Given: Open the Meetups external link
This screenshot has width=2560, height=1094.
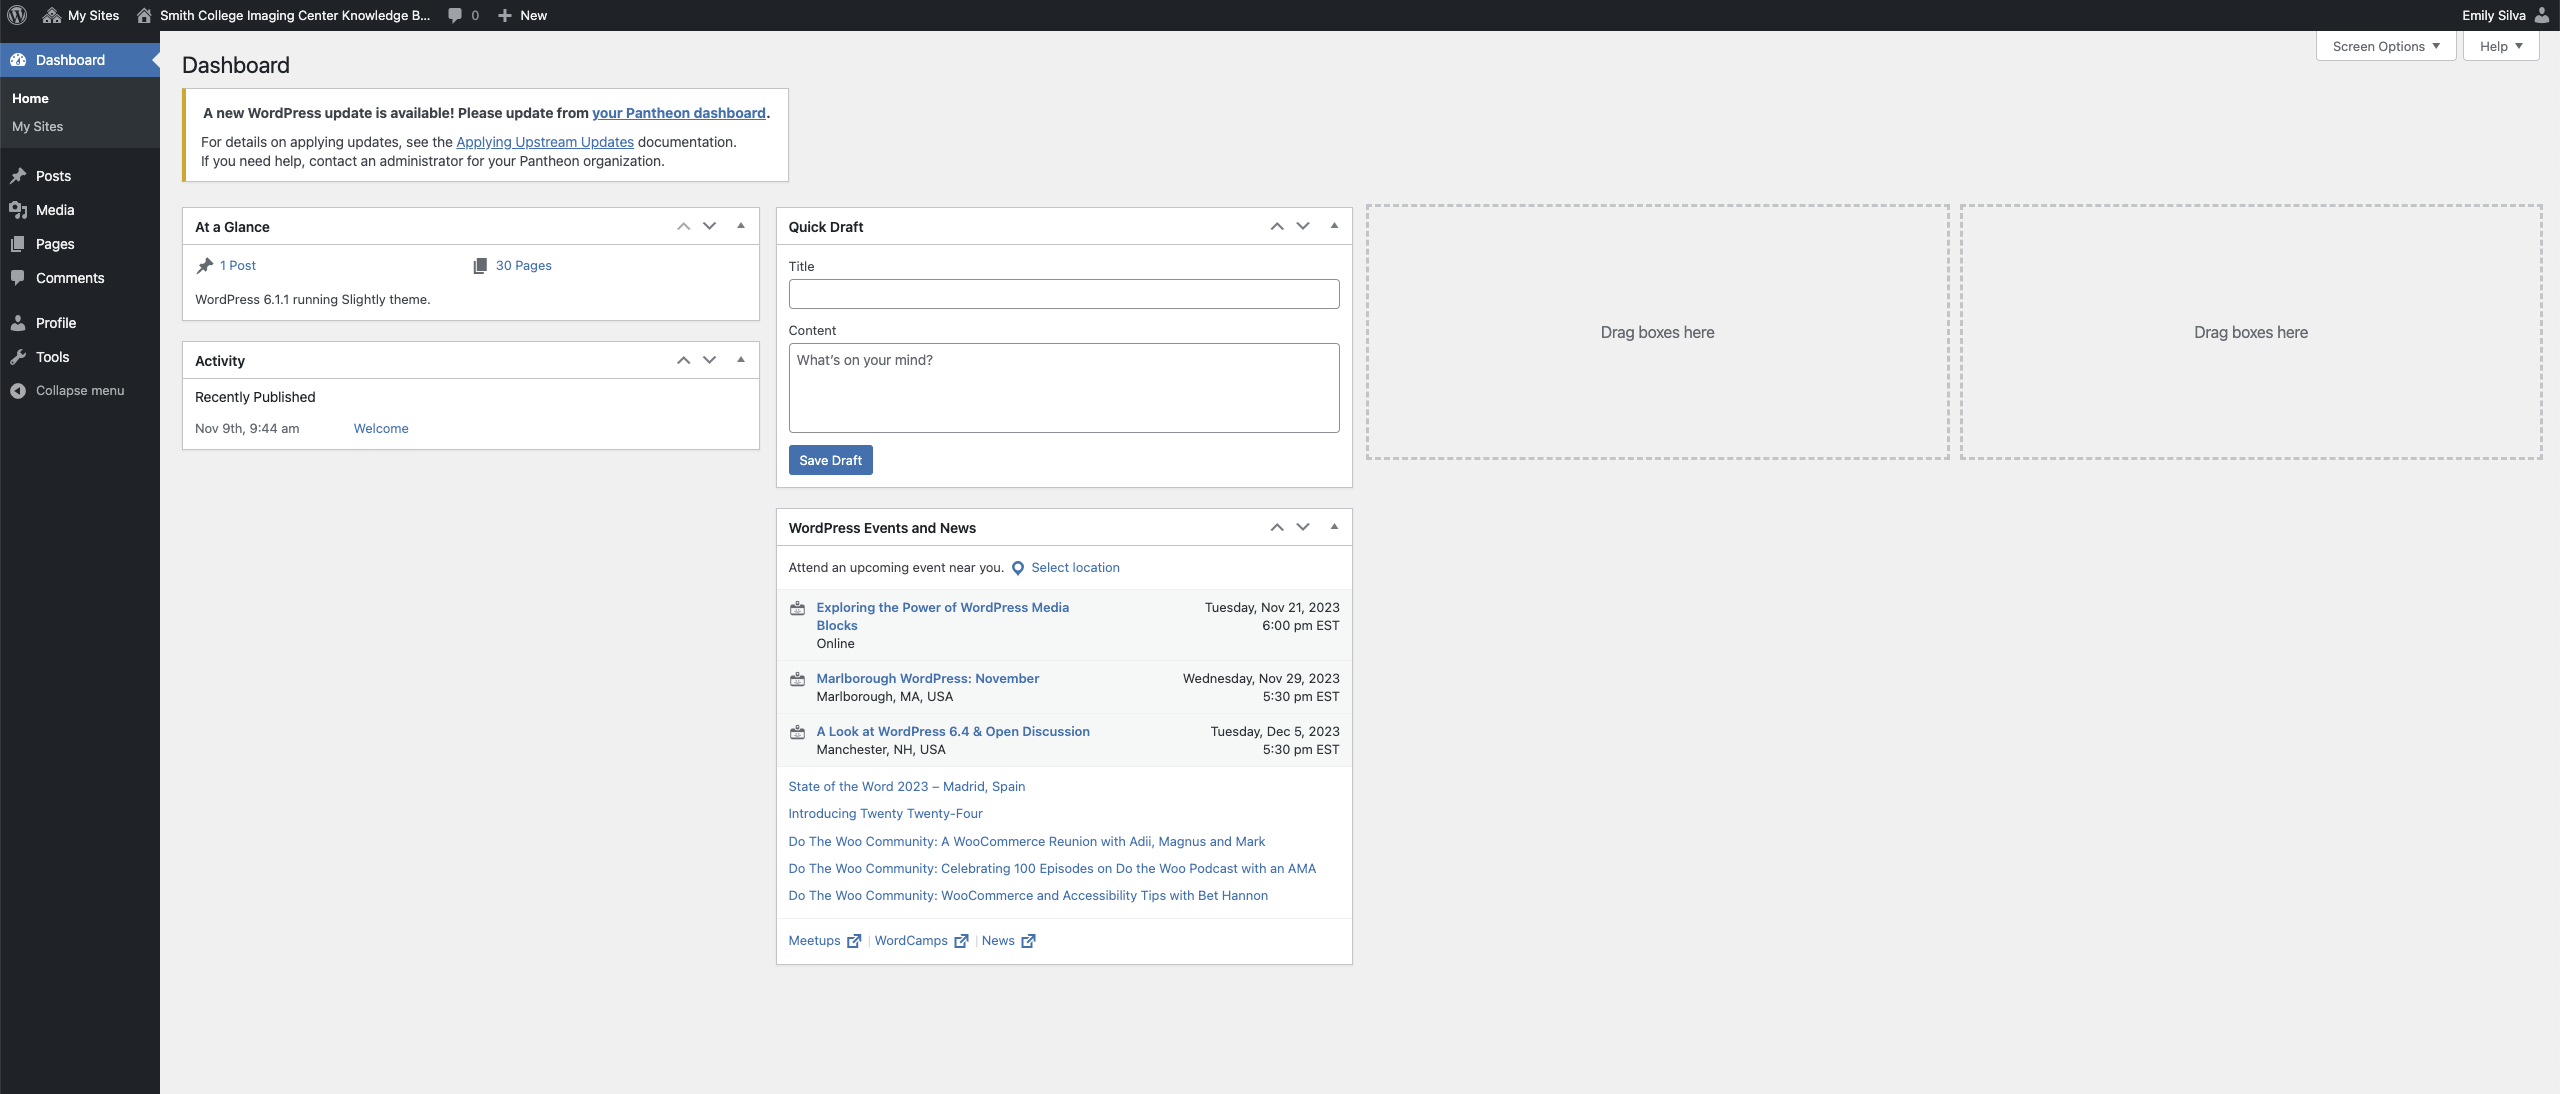Looking at the screenshot, I should (824, 940).
